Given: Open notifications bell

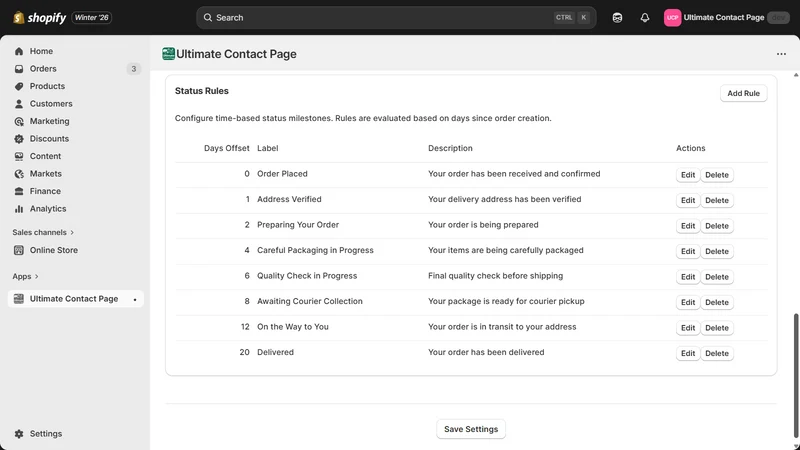Looking at the screenshot, I should point(645,17).
